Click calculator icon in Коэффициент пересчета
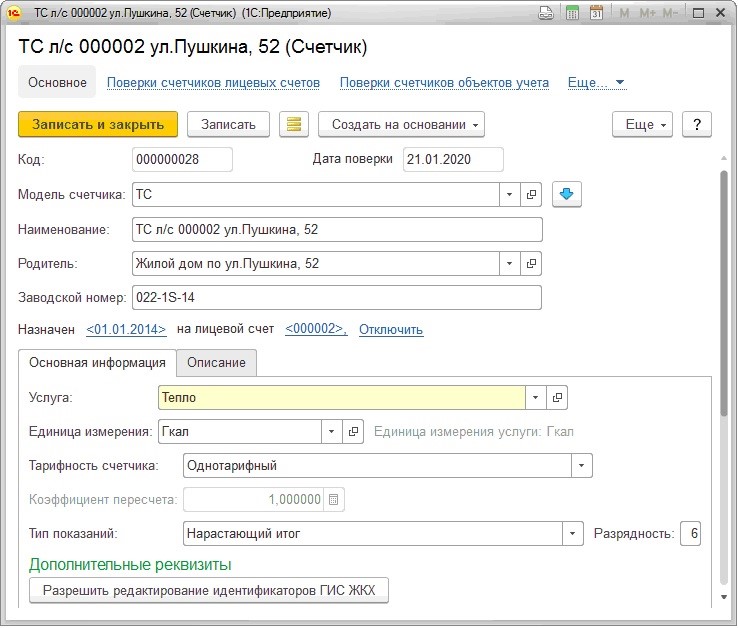738x628 pixels. click(x=335, y=499)
